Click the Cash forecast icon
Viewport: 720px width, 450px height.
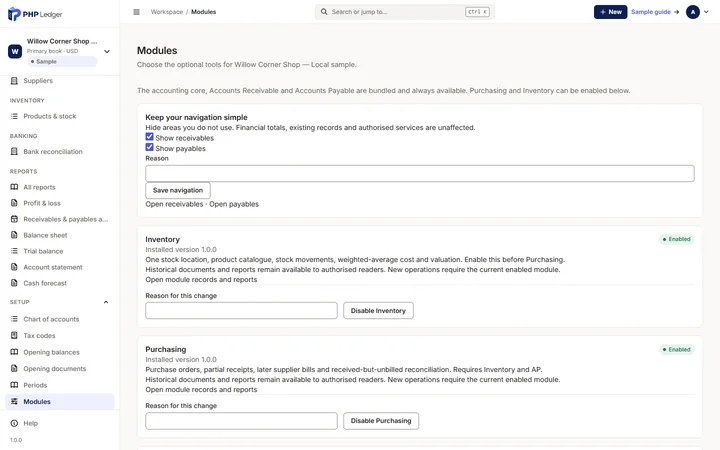(x=14, y=283)
